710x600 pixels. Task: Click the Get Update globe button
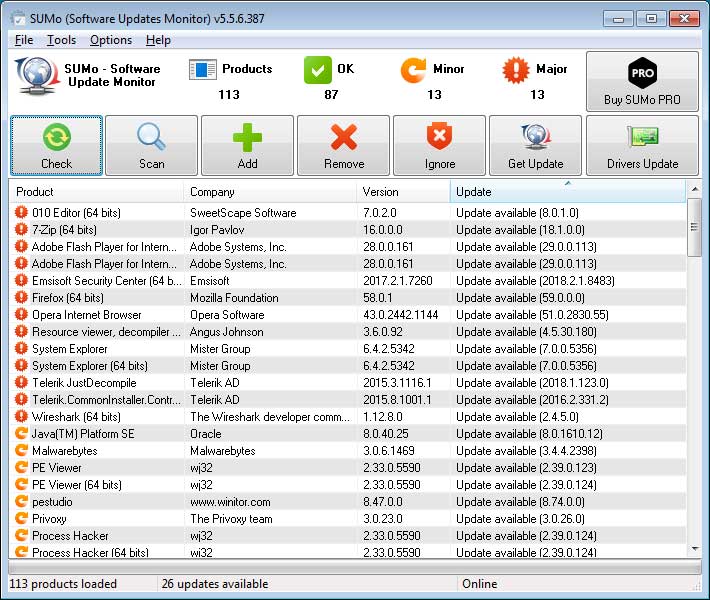(536, 145)
